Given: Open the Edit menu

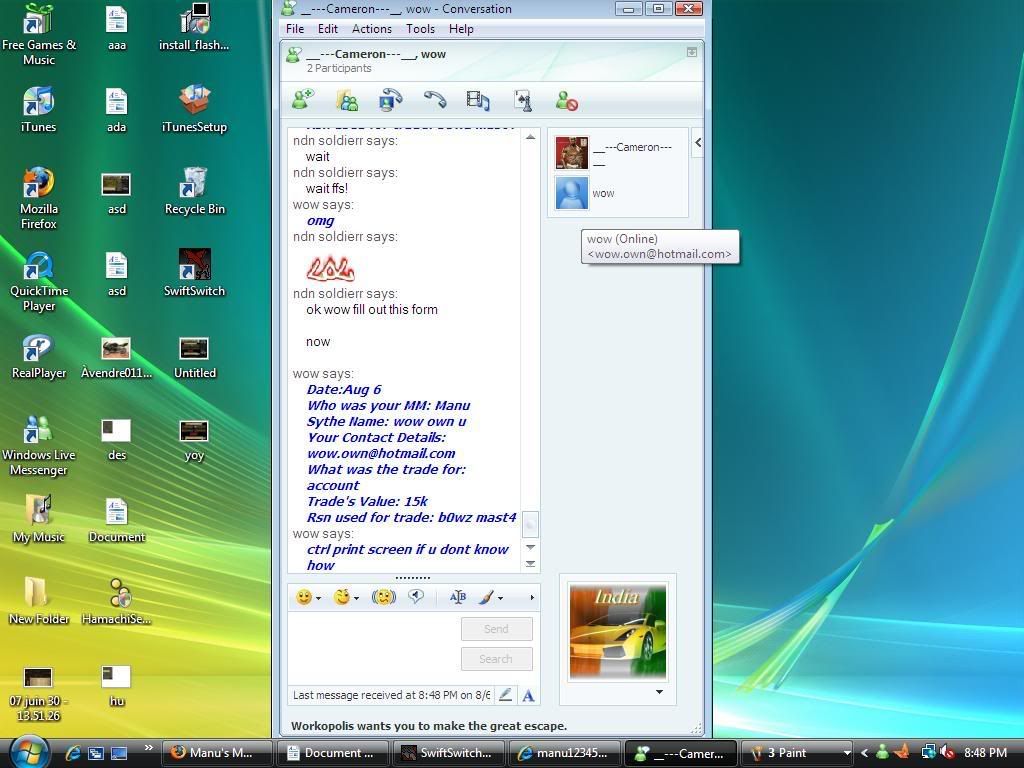Looking at the screenshot, I should pos(327,29).
